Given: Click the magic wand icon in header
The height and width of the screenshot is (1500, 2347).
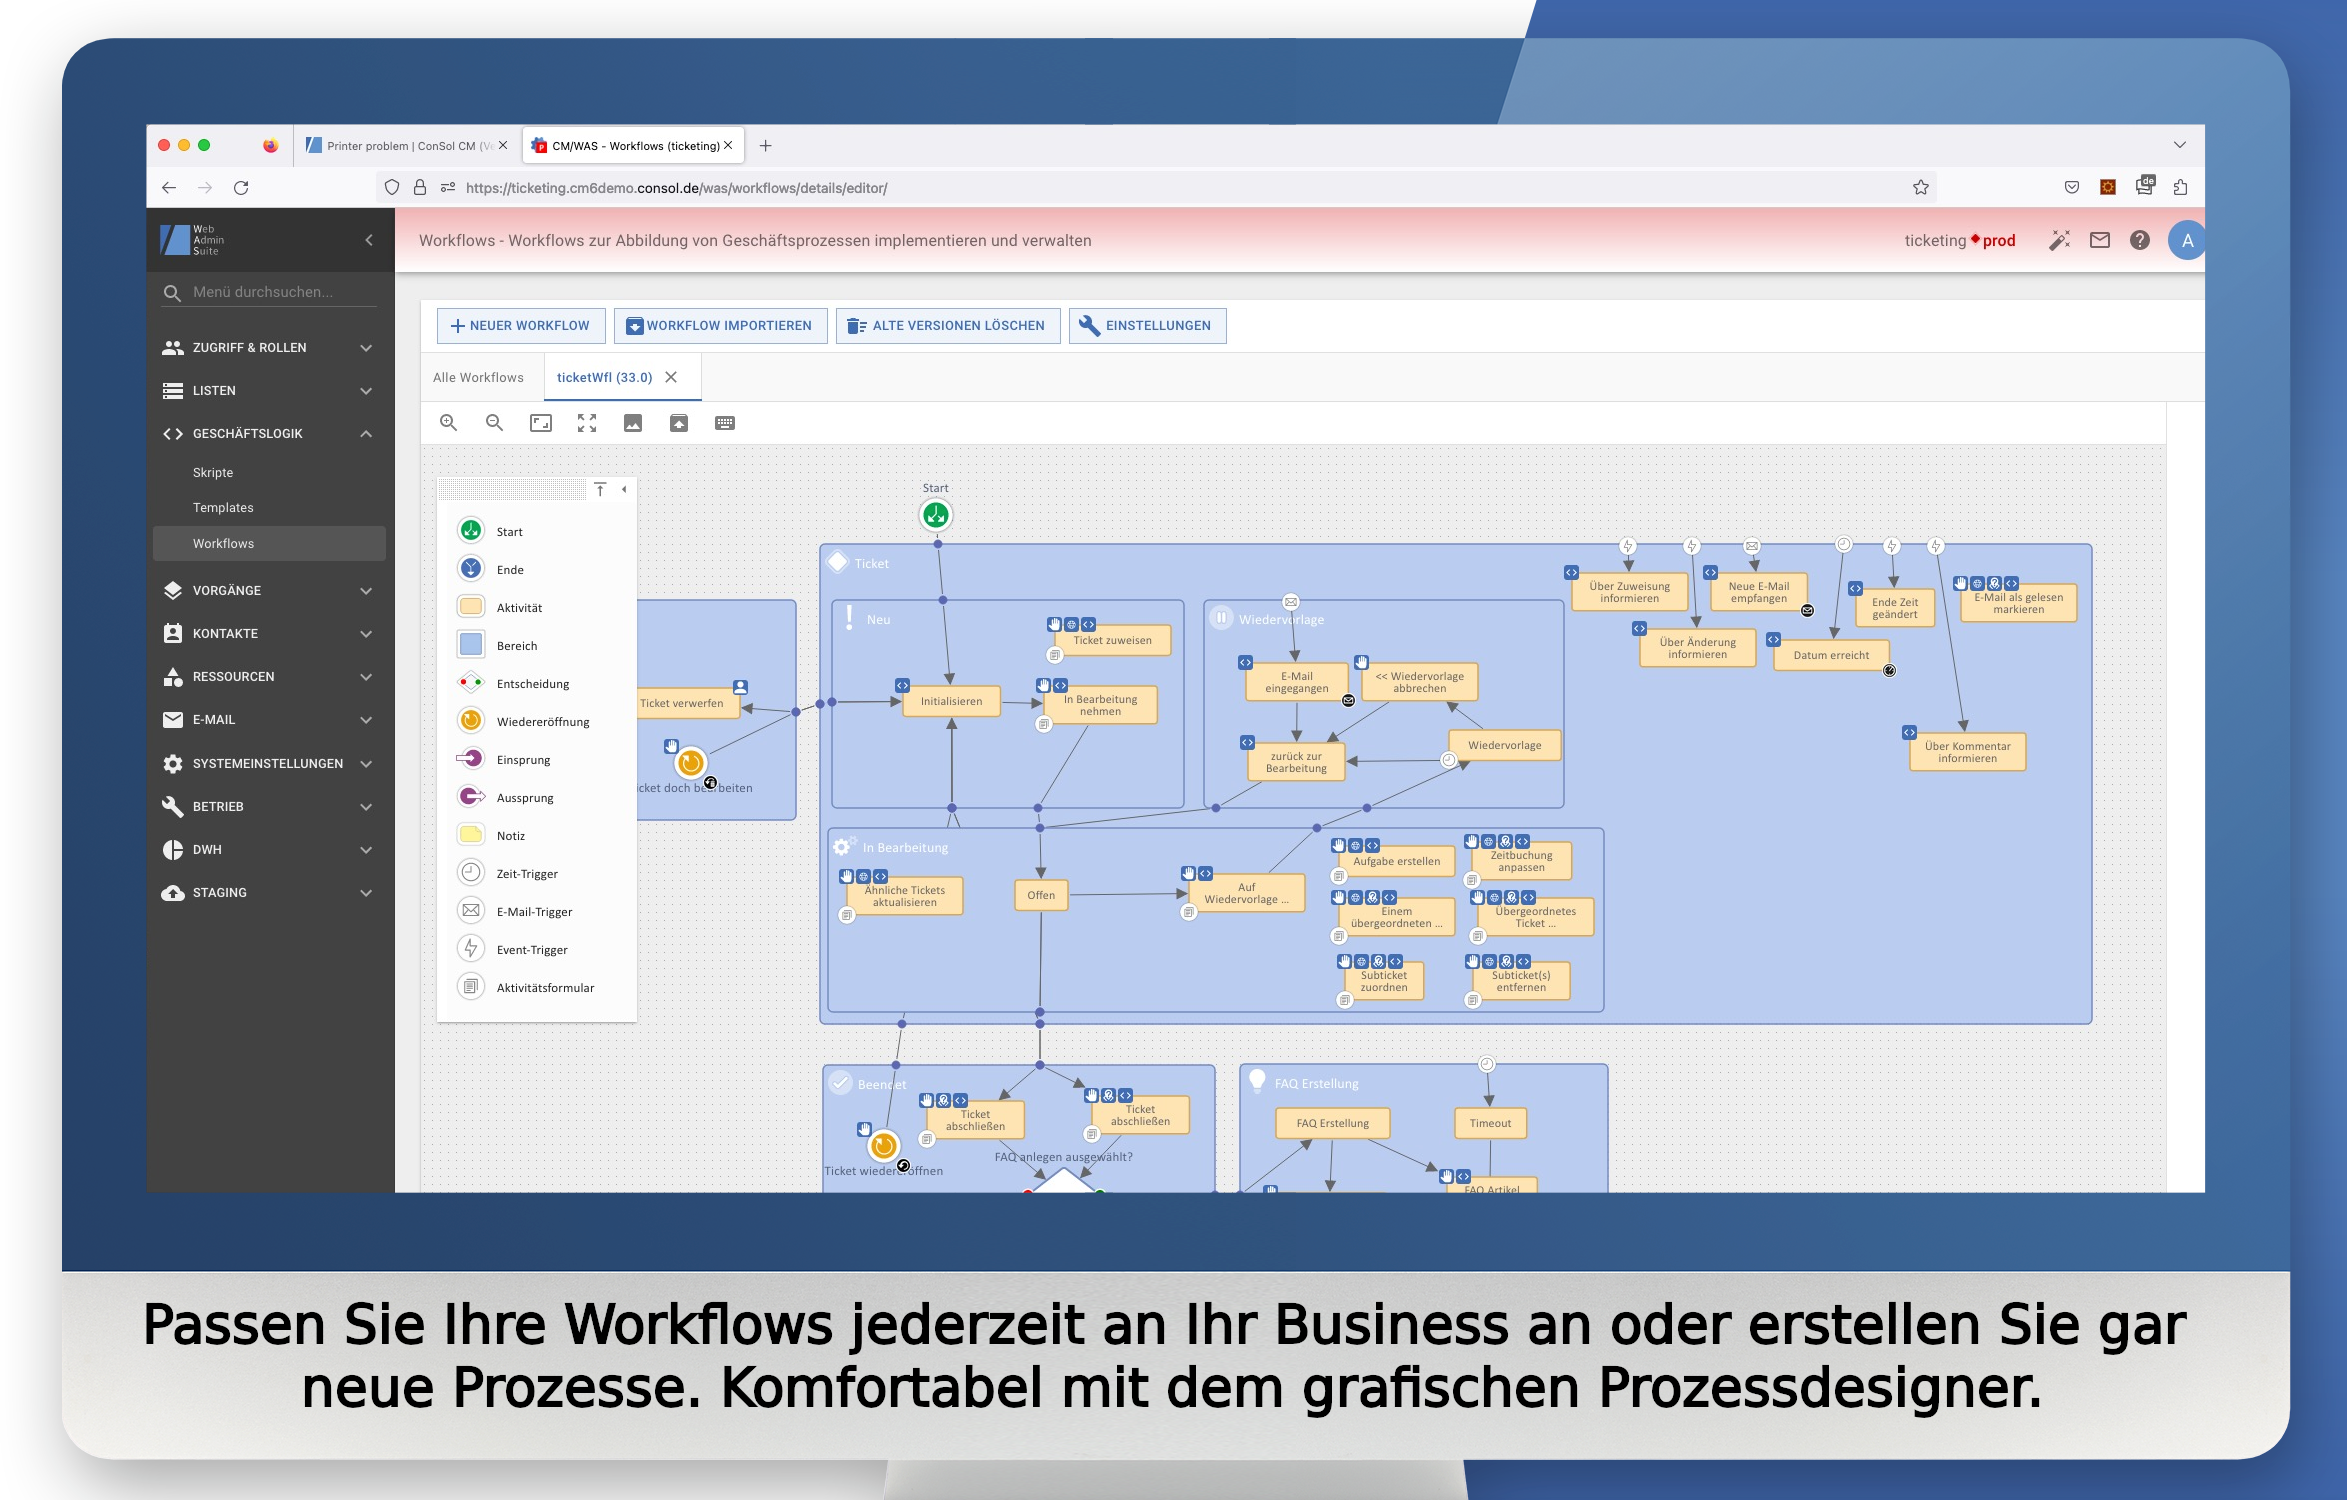Looking at the screenshot, I should point(2059,241).
